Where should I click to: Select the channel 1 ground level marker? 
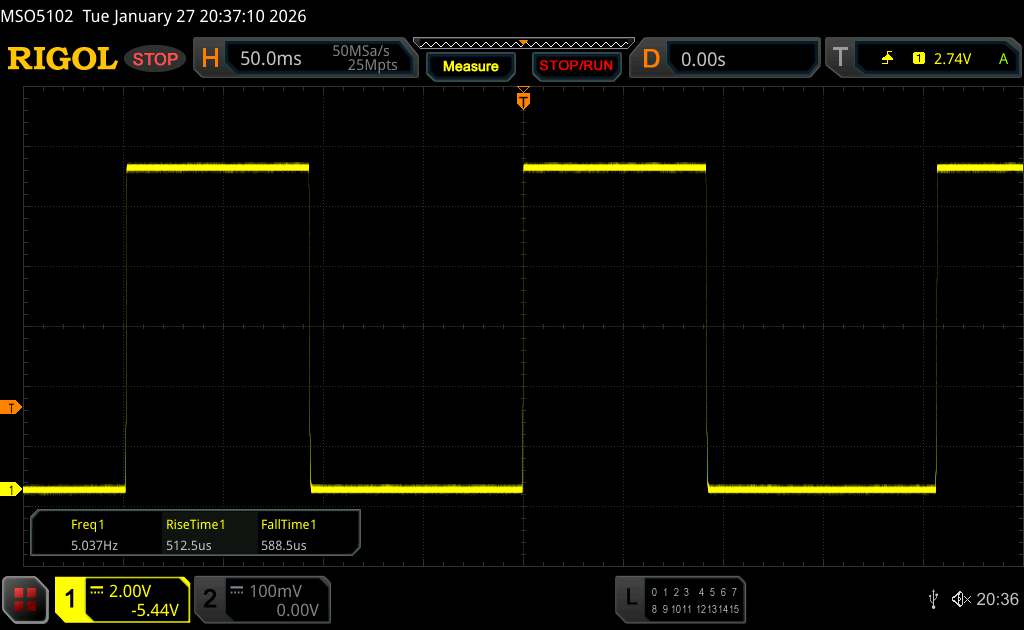point(11,489)
